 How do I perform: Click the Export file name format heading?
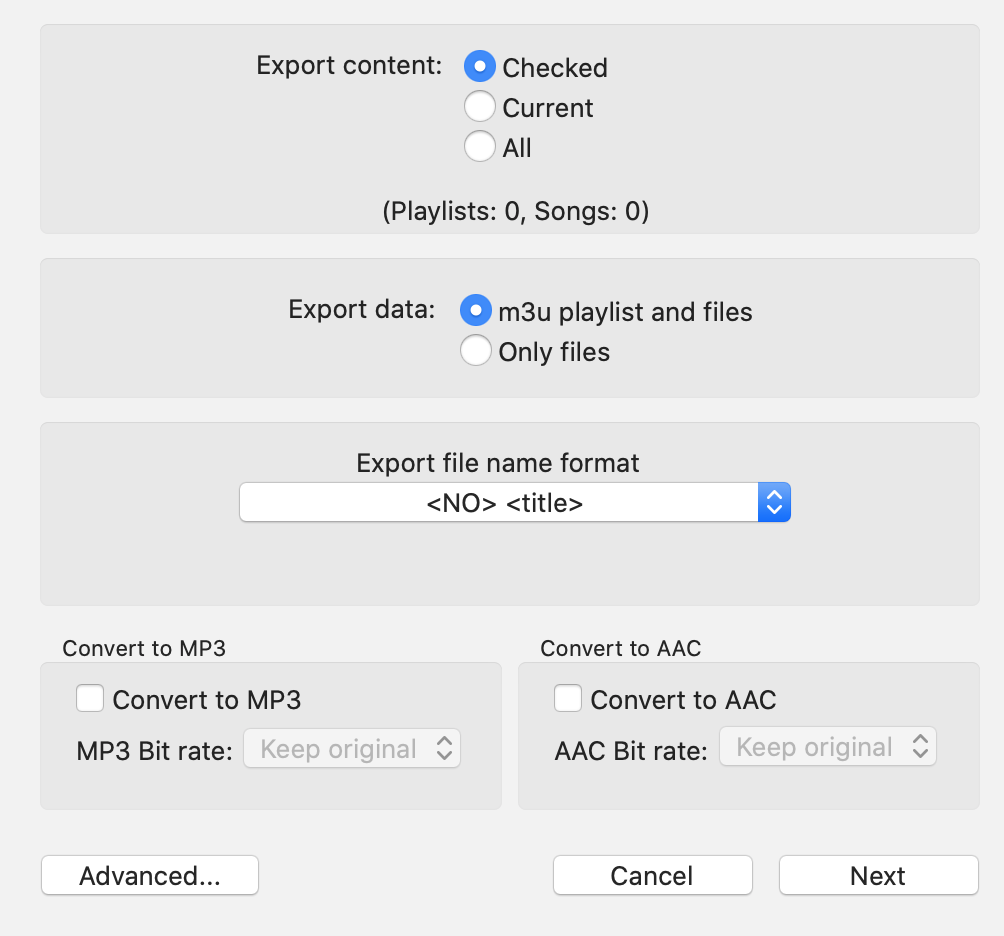[x=498, y=463]
